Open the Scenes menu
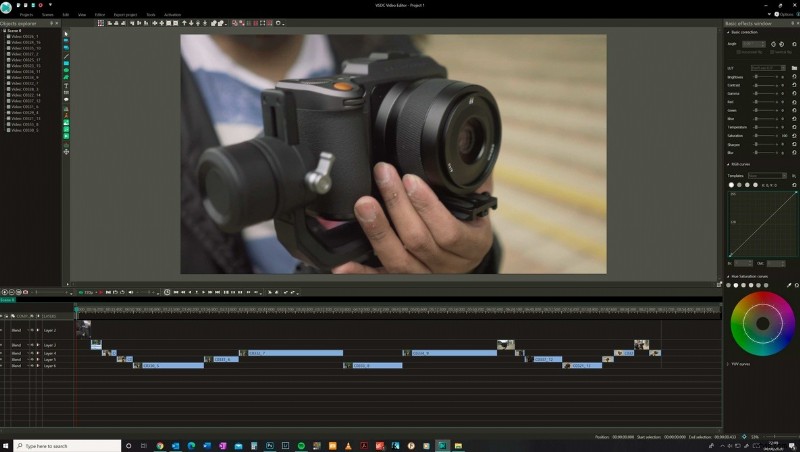Viewport: 800px width, 452px height. click(x=47, y=15)
